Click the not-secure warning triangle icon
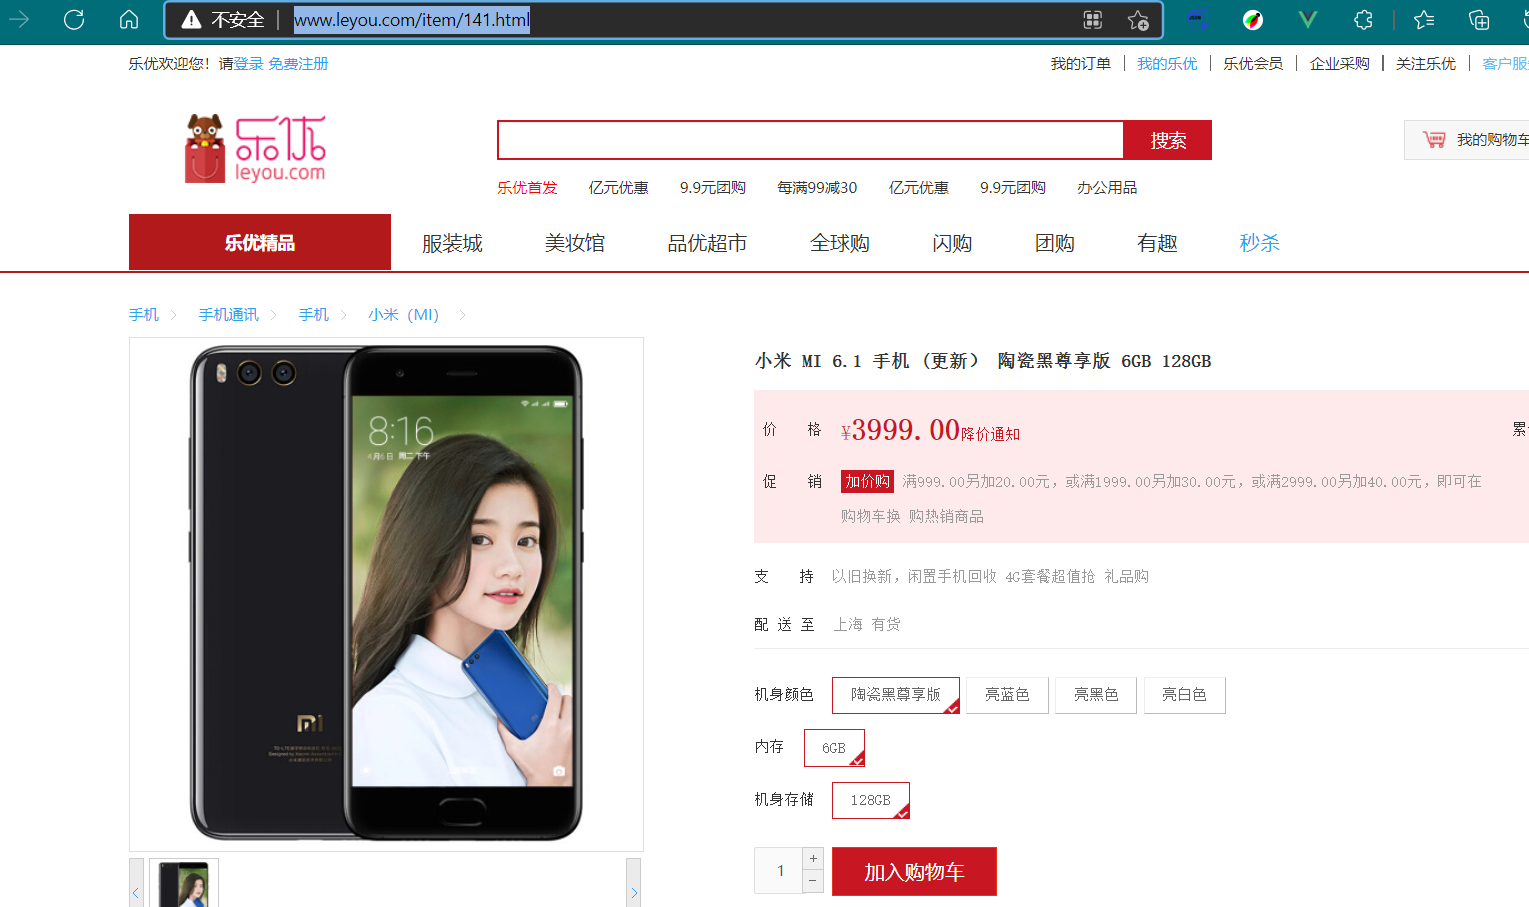 point(191,20)
